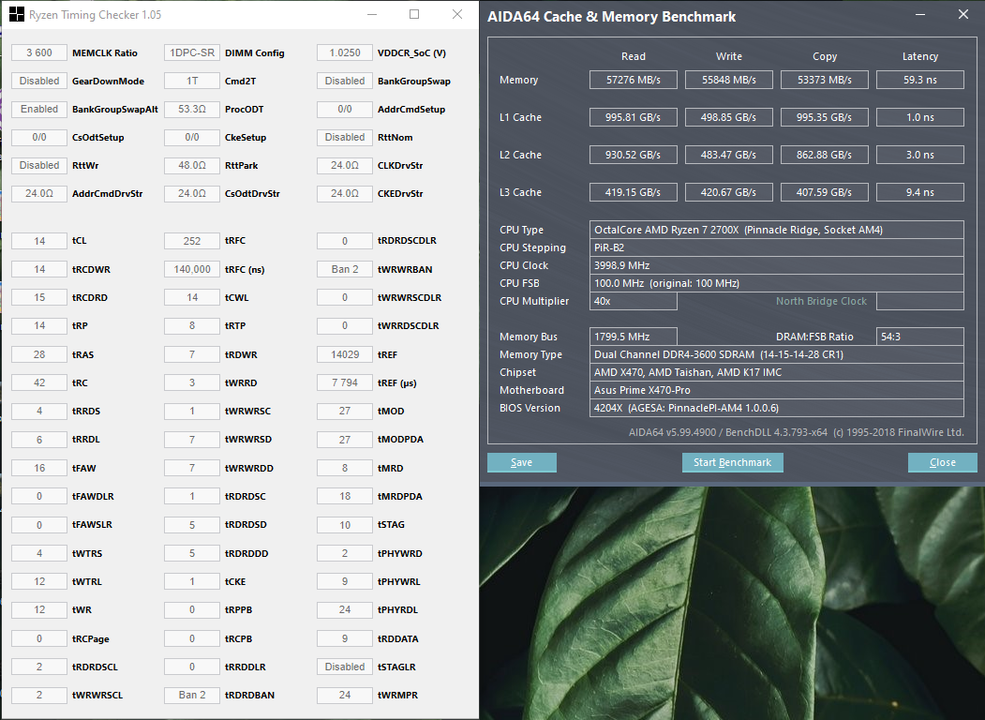The width and height of the screenshot is (985, 720).
Task: Select the Memory Type DDR4-3600 field
Action: [776, 354]
